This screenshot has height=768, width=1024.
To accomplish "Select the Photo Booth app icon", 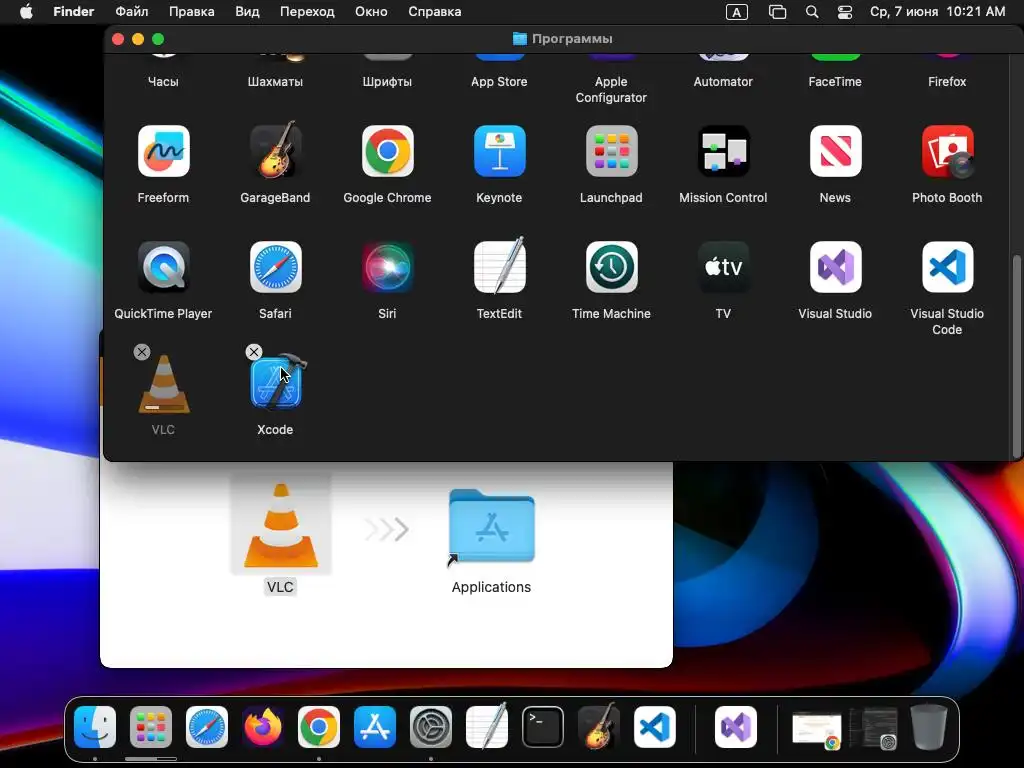I will coord(947,152).
